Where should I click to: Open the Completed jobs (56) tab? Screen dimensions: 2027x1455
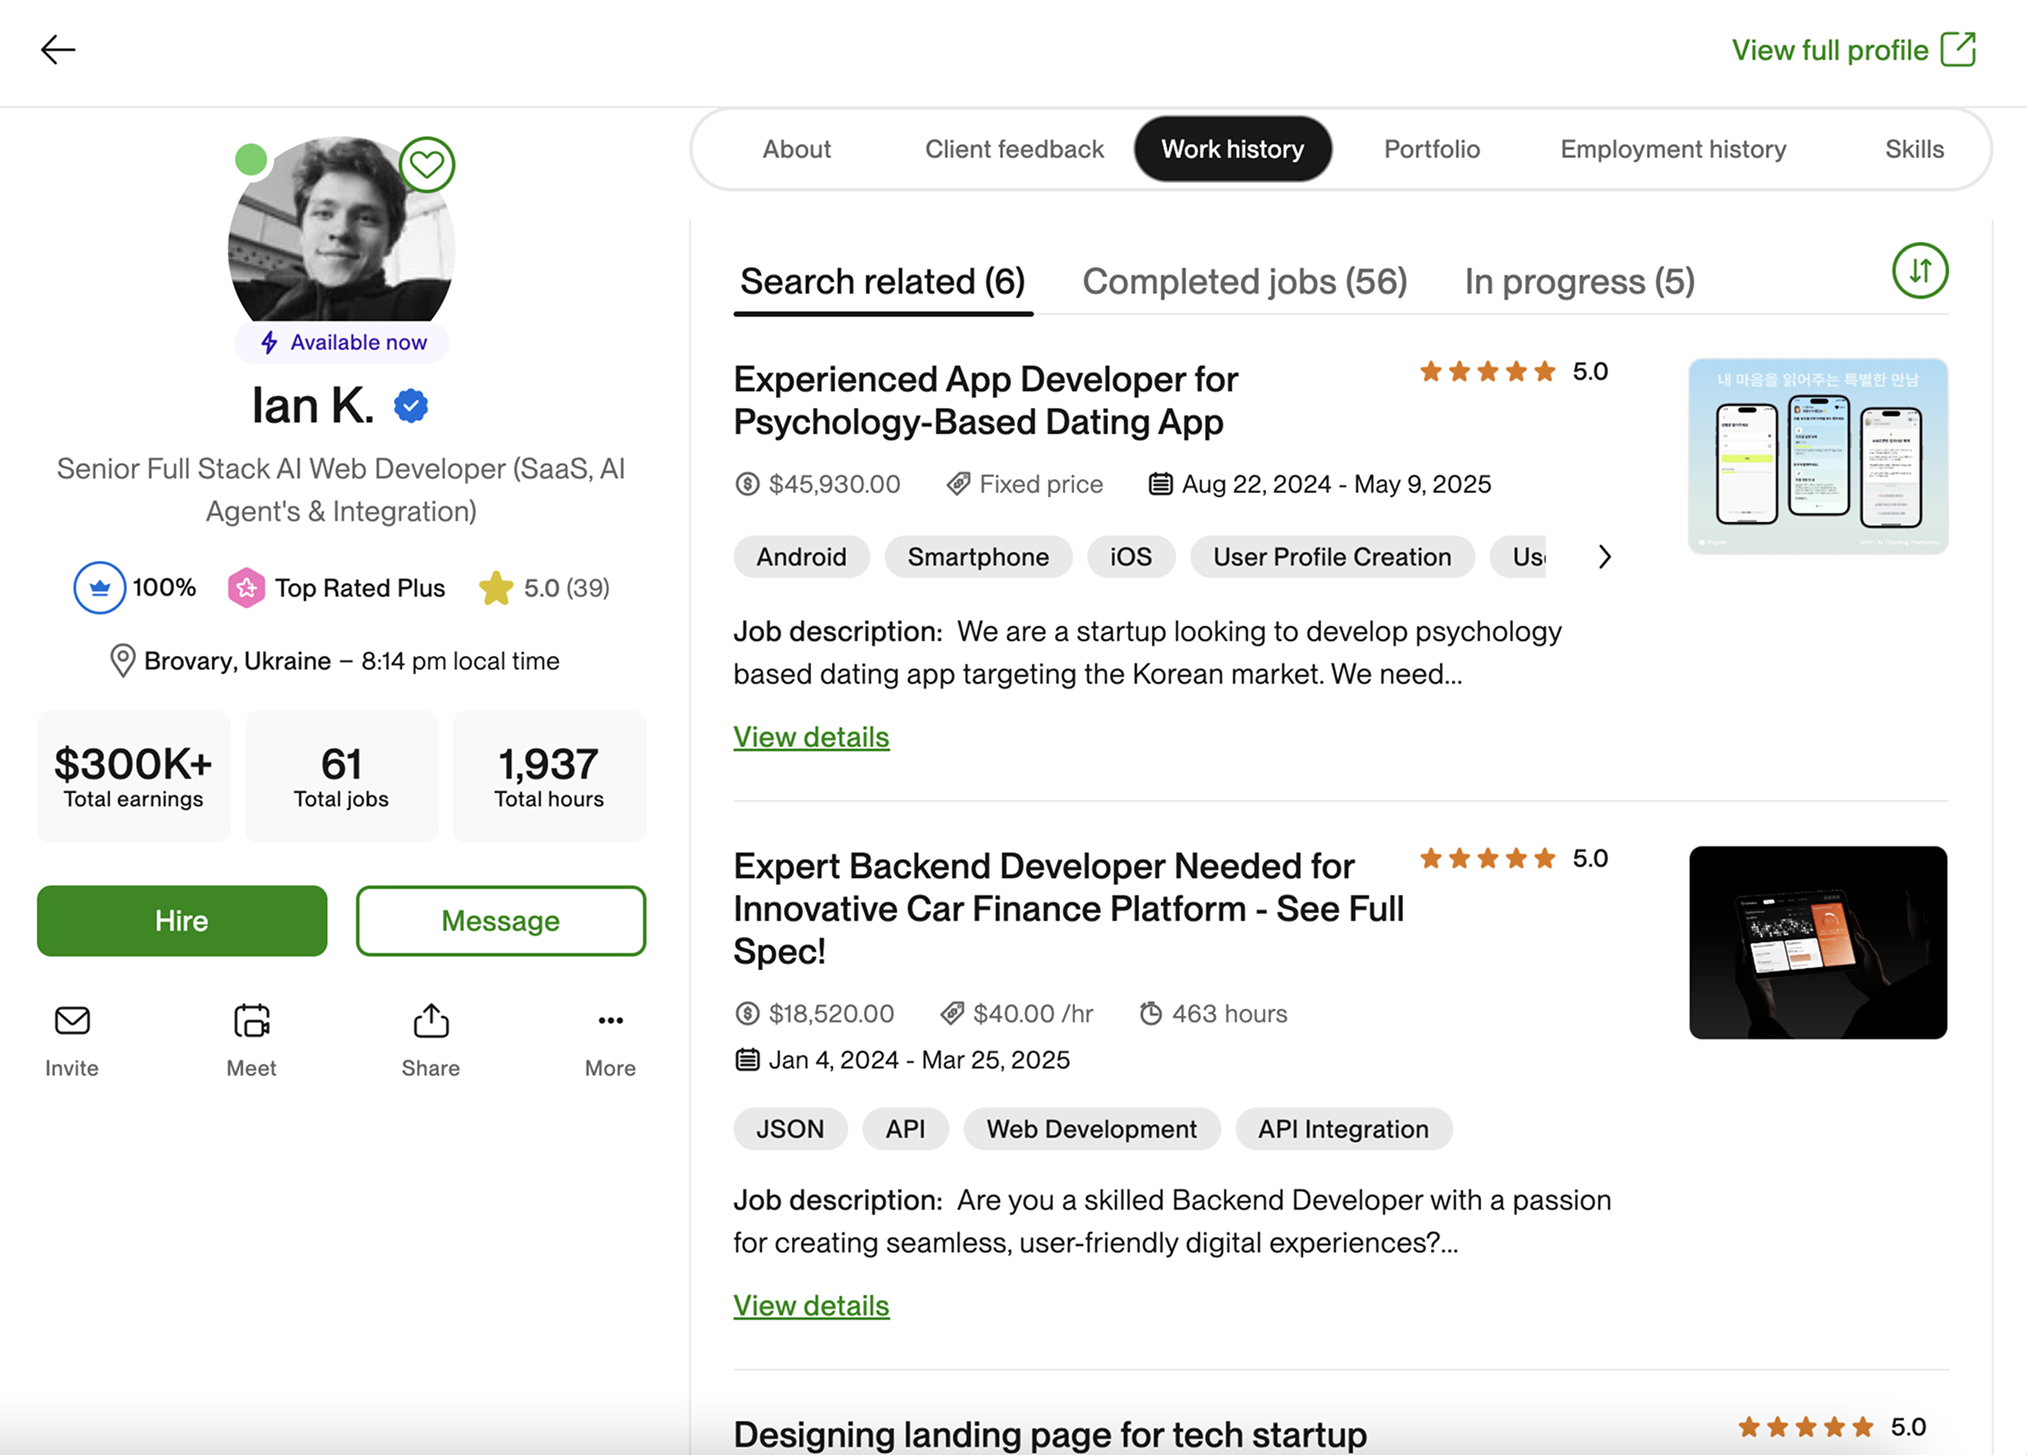tap(1245, 281)
